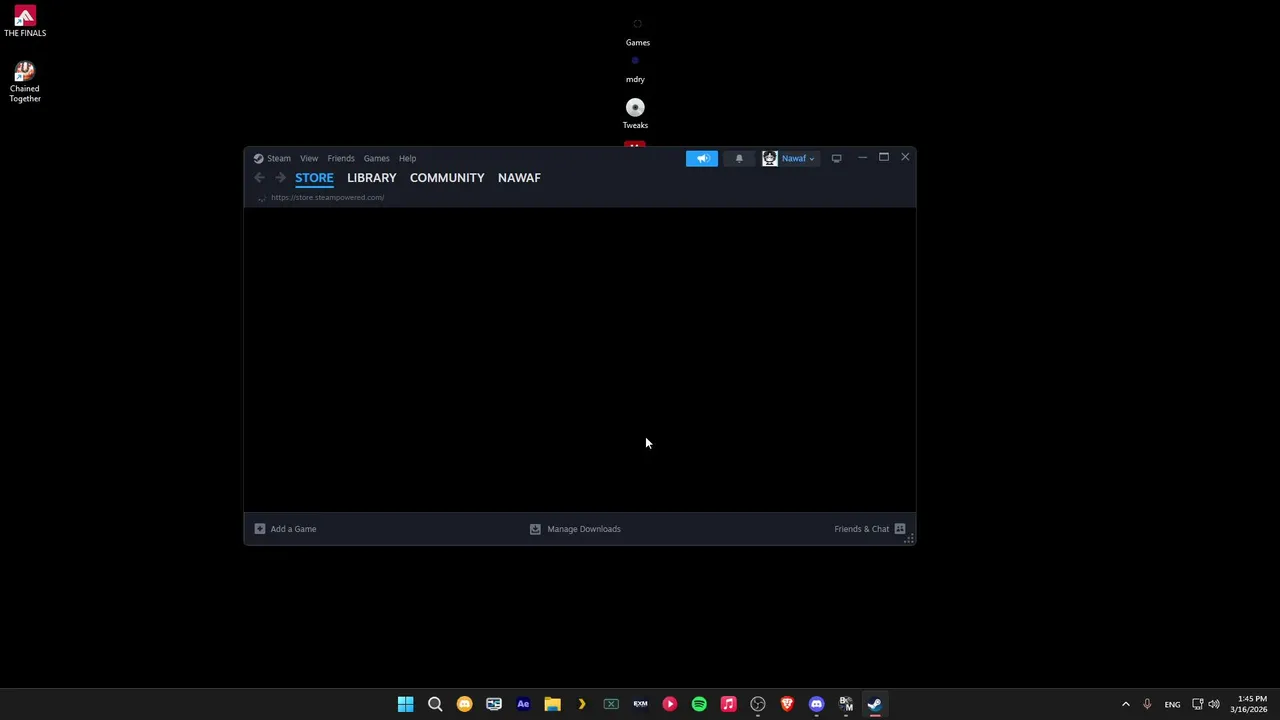Open the notifications bell in Steam
Screen dimensions: 1280x720
[739, 158]
